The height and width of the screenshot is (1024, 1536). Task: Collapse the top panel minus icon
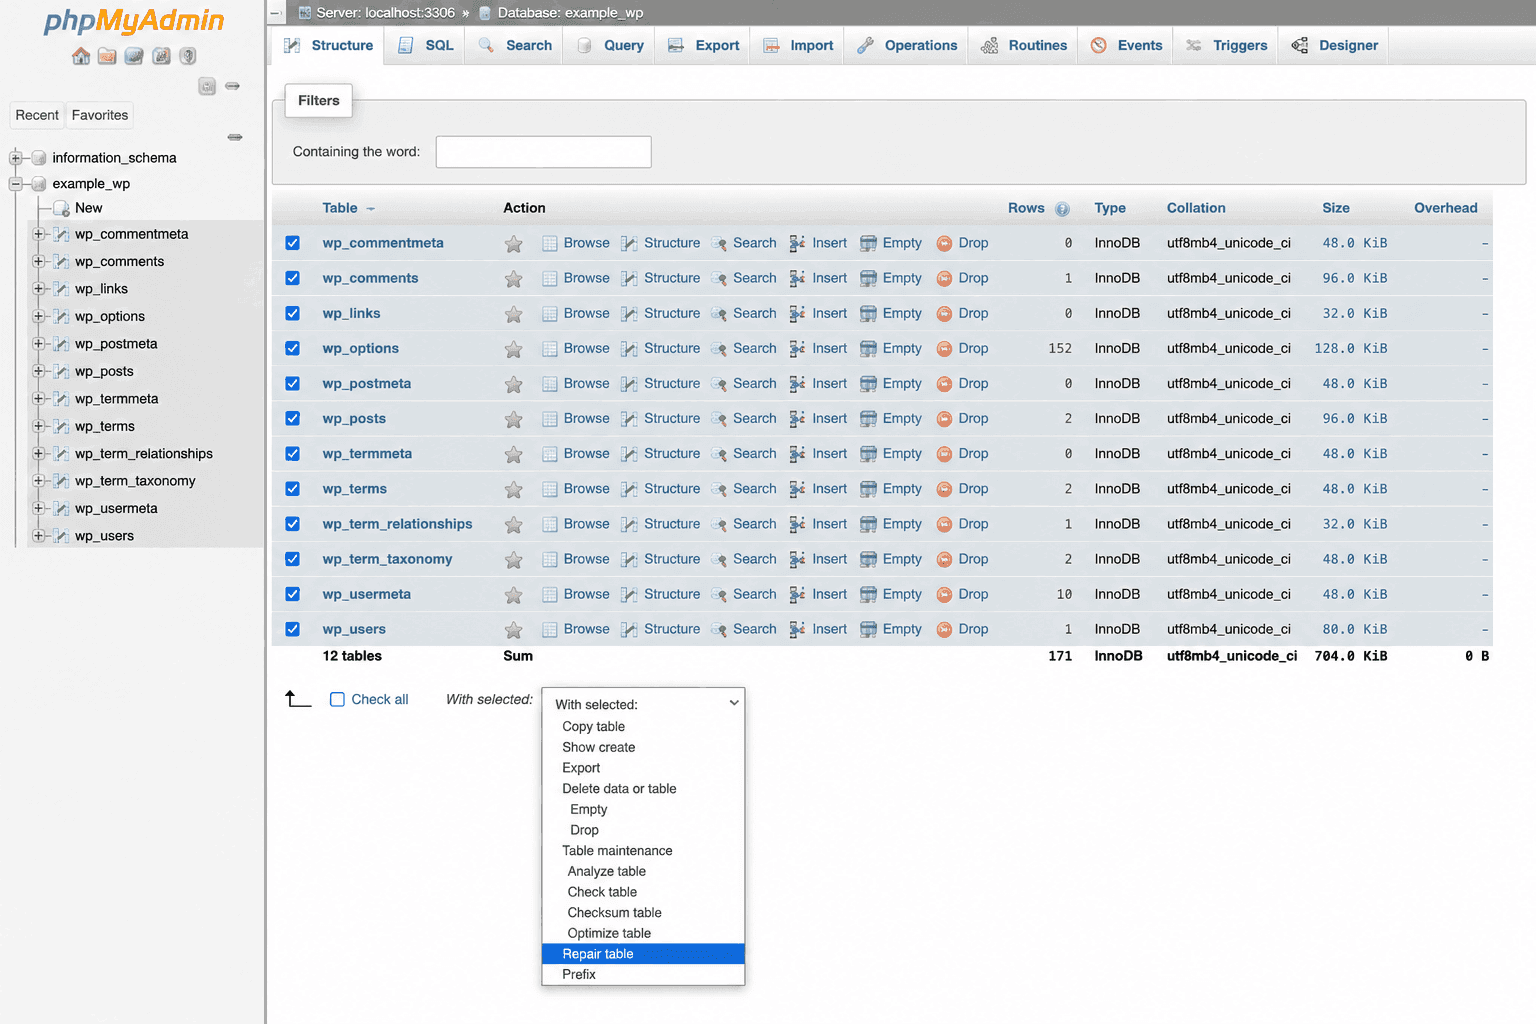(276, 13)
